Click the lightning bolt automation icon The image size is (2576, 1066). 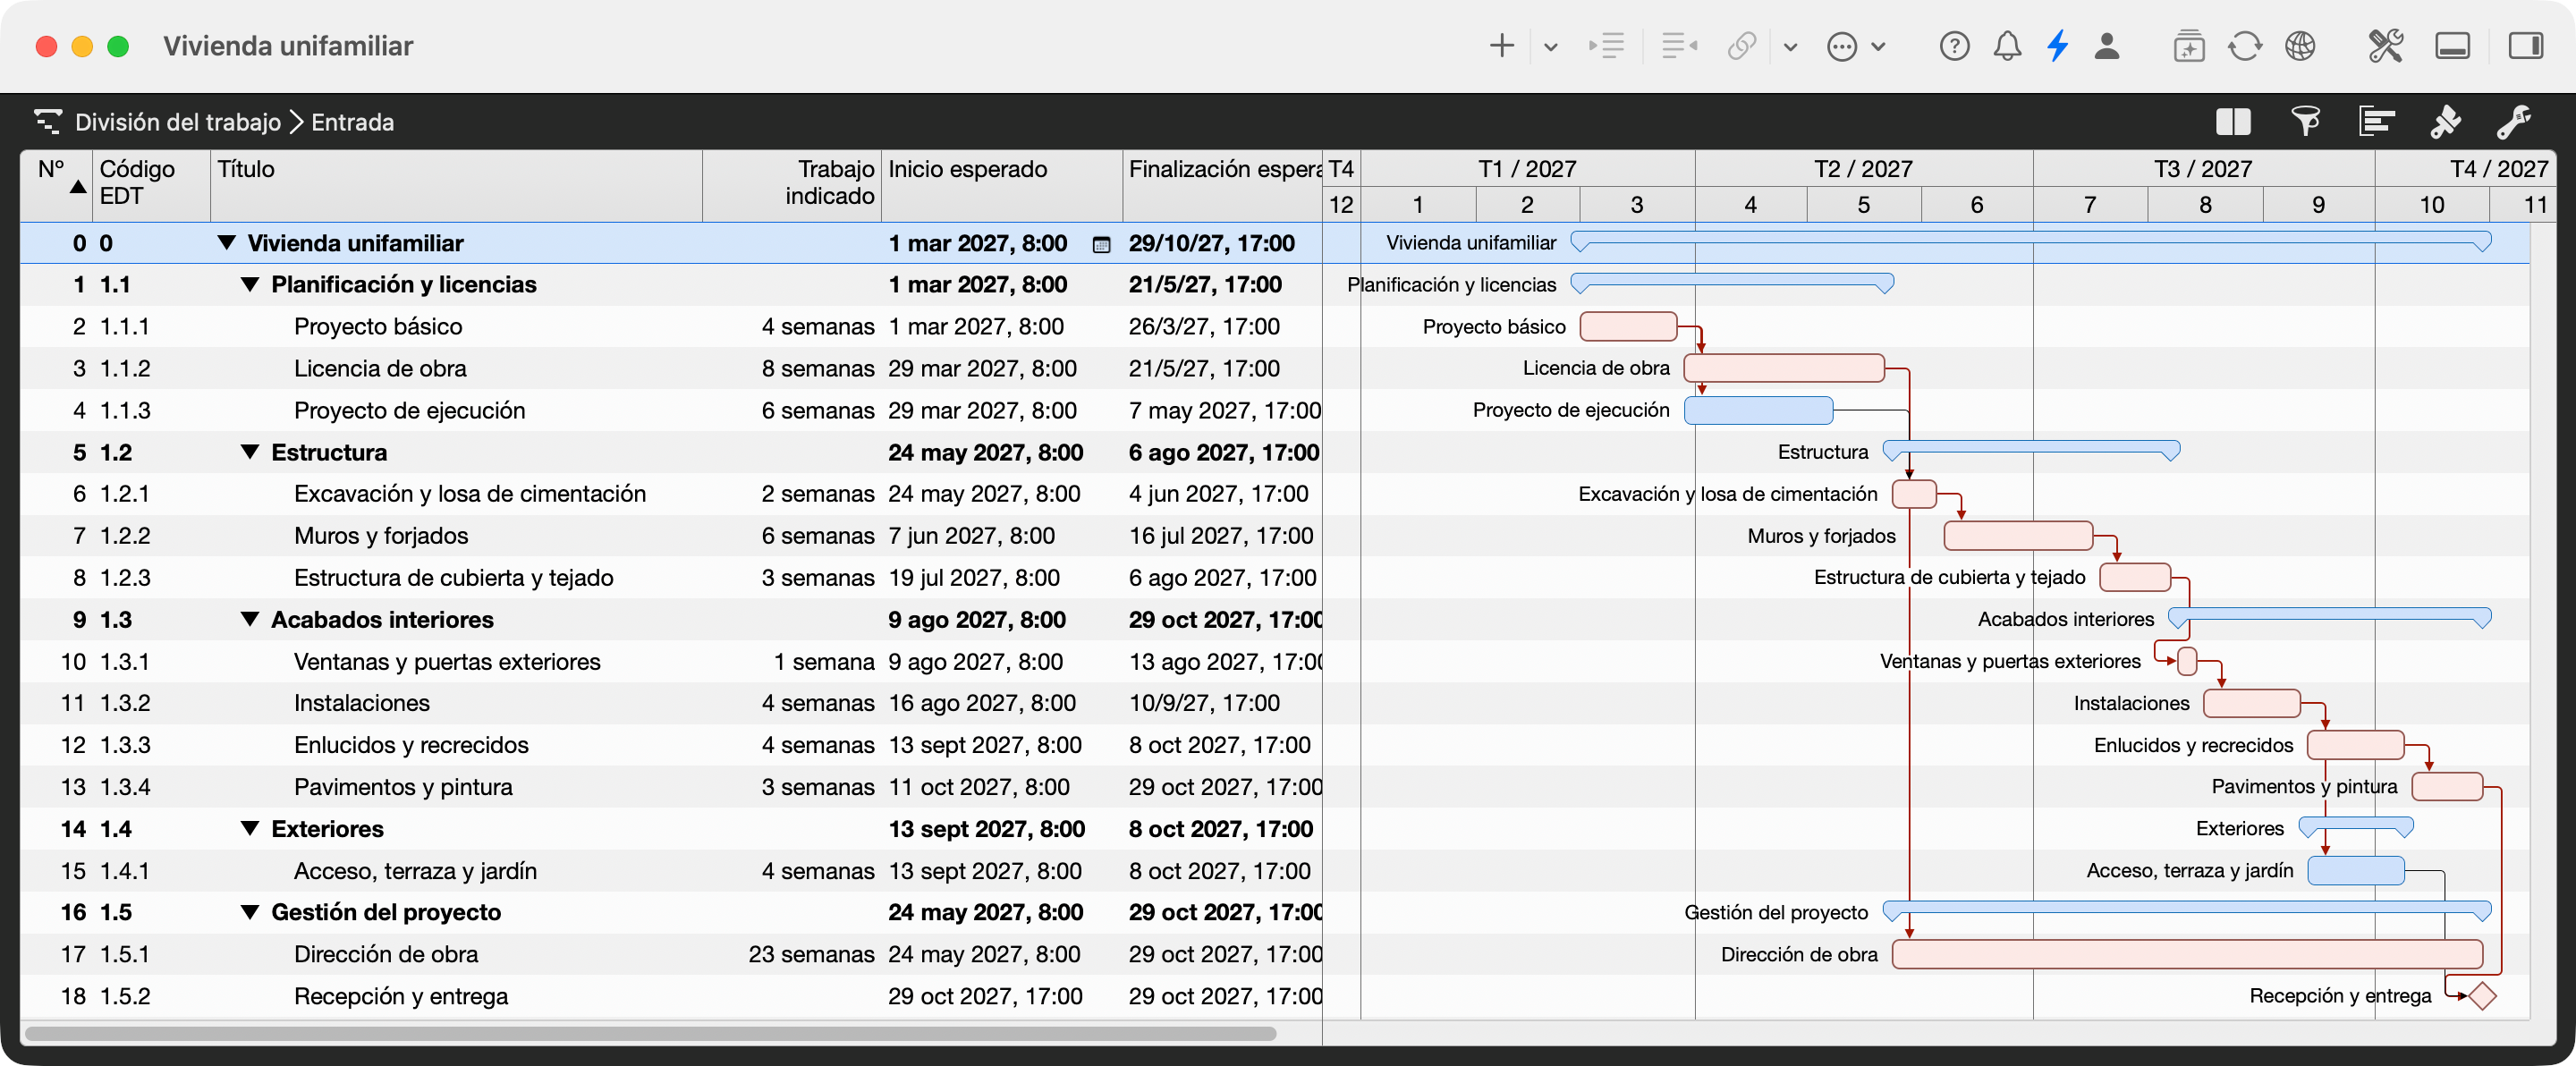pyautogui.click(x=2057, y=46)
